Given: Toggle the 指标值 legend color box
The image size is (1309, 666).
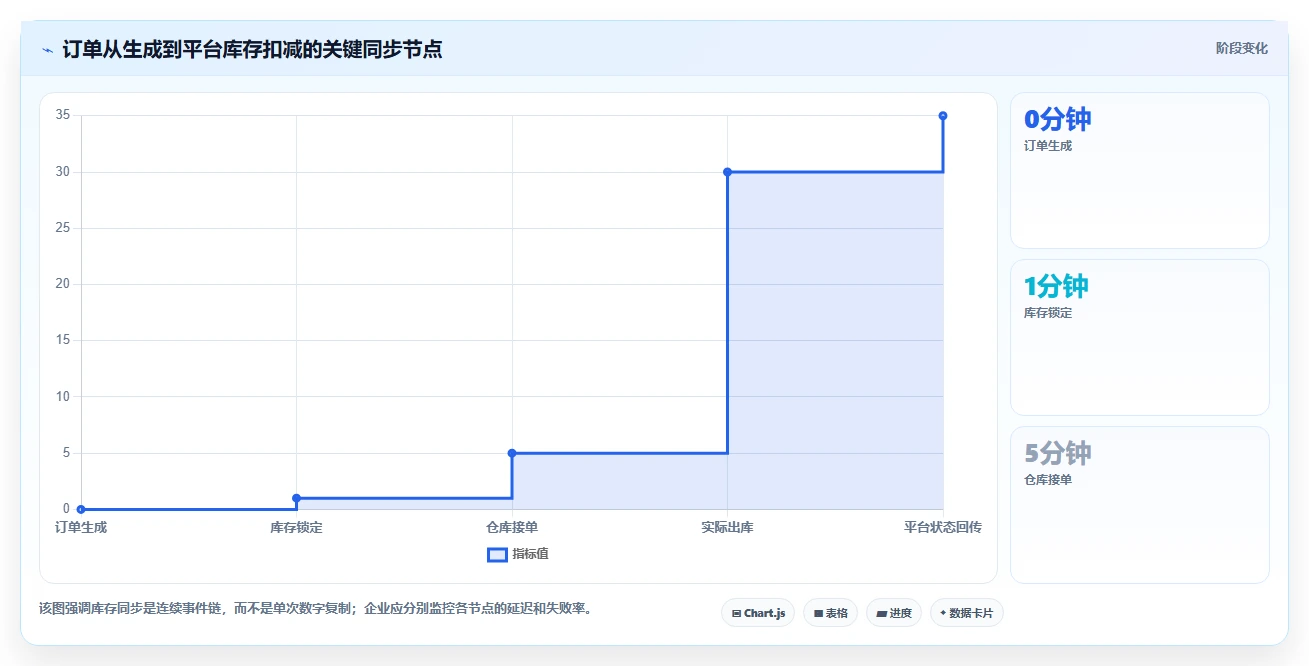Looking at the screenshot, I should tap(497, 554).
